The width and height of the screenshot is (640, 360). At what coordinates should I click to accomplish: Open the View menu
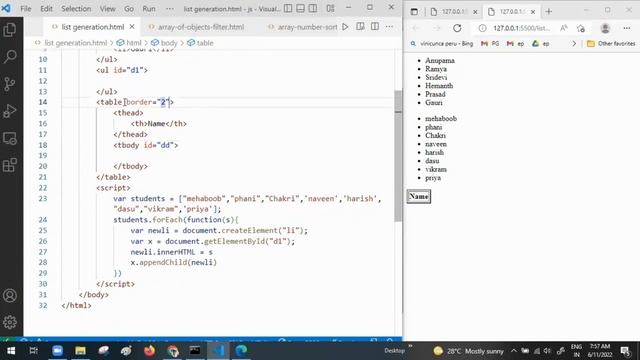click(107, 9)
